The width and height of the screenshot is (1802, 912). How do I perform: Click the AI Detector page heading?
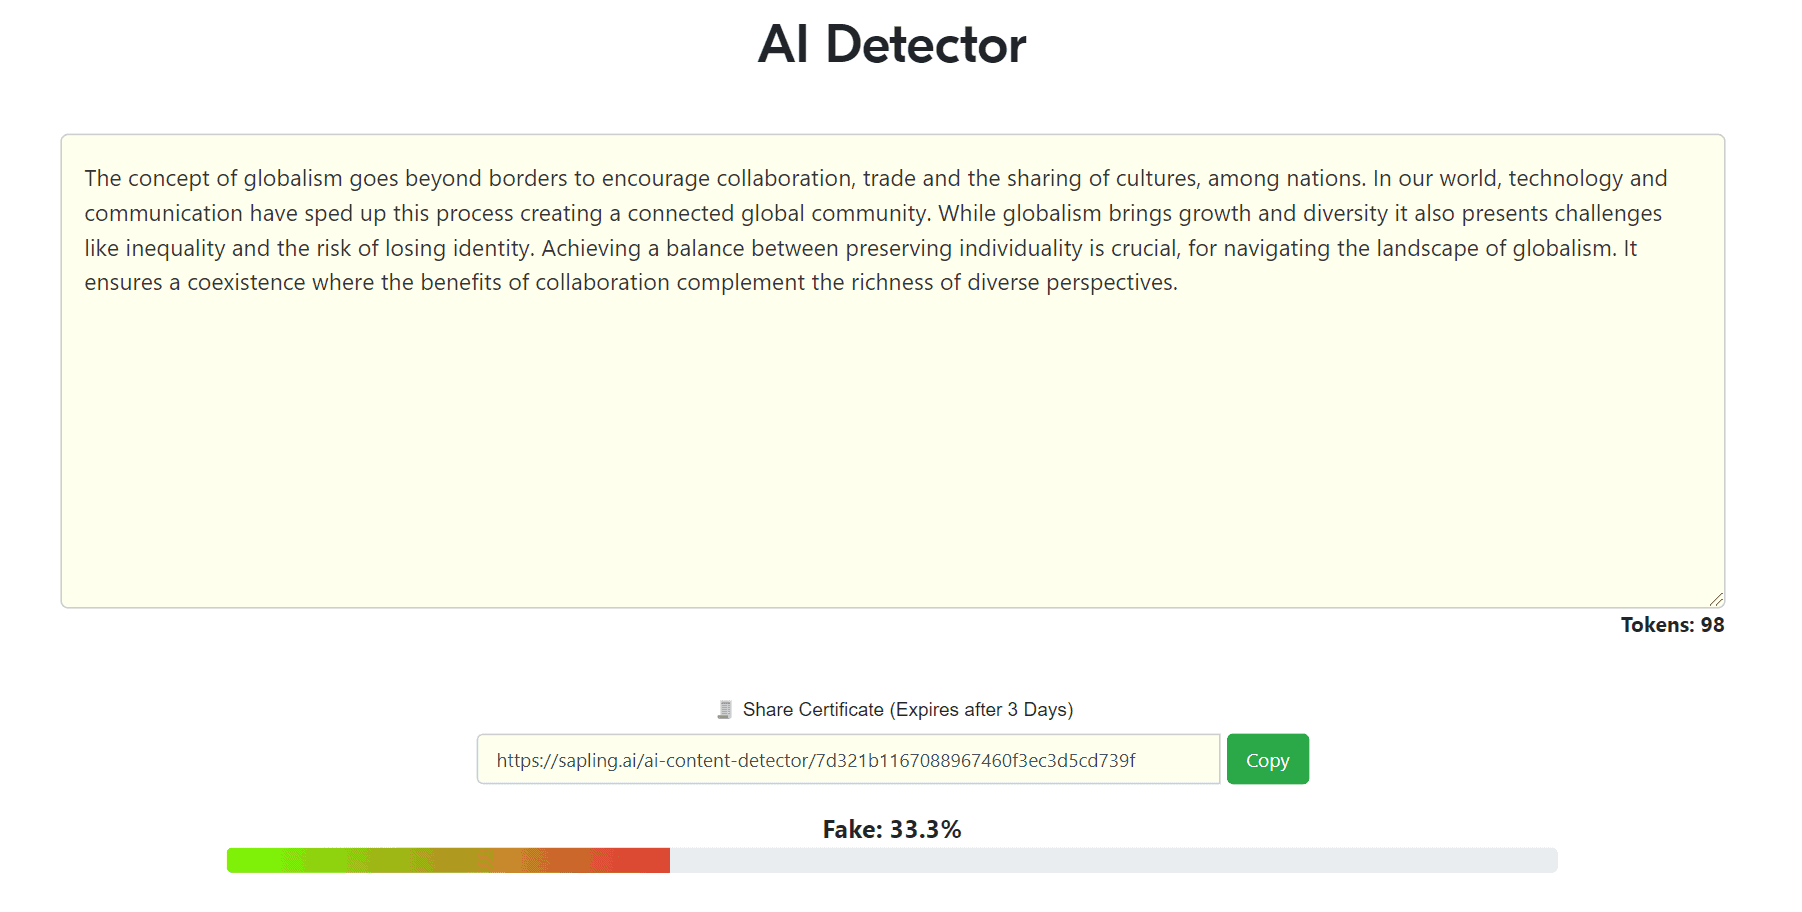[891, 45]
